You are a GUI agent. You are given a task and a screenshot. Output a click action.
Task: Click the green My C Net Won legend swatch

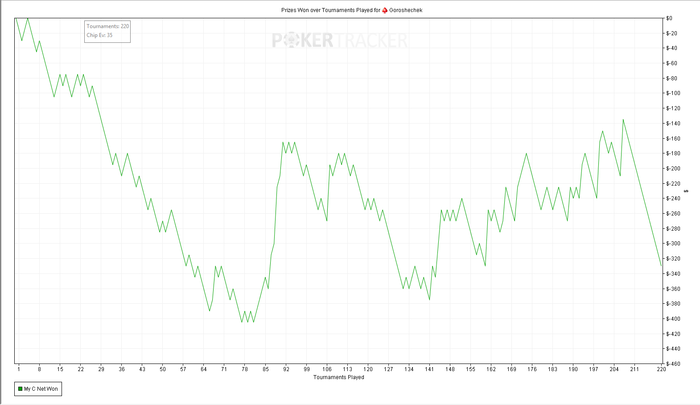pos(20,389)
